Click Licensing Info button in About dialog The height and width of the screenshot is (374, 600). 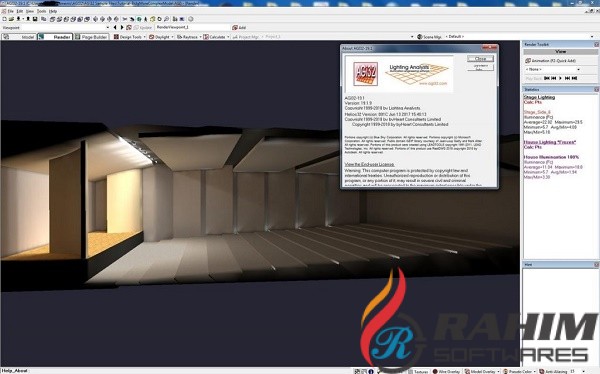click(480, 67)
